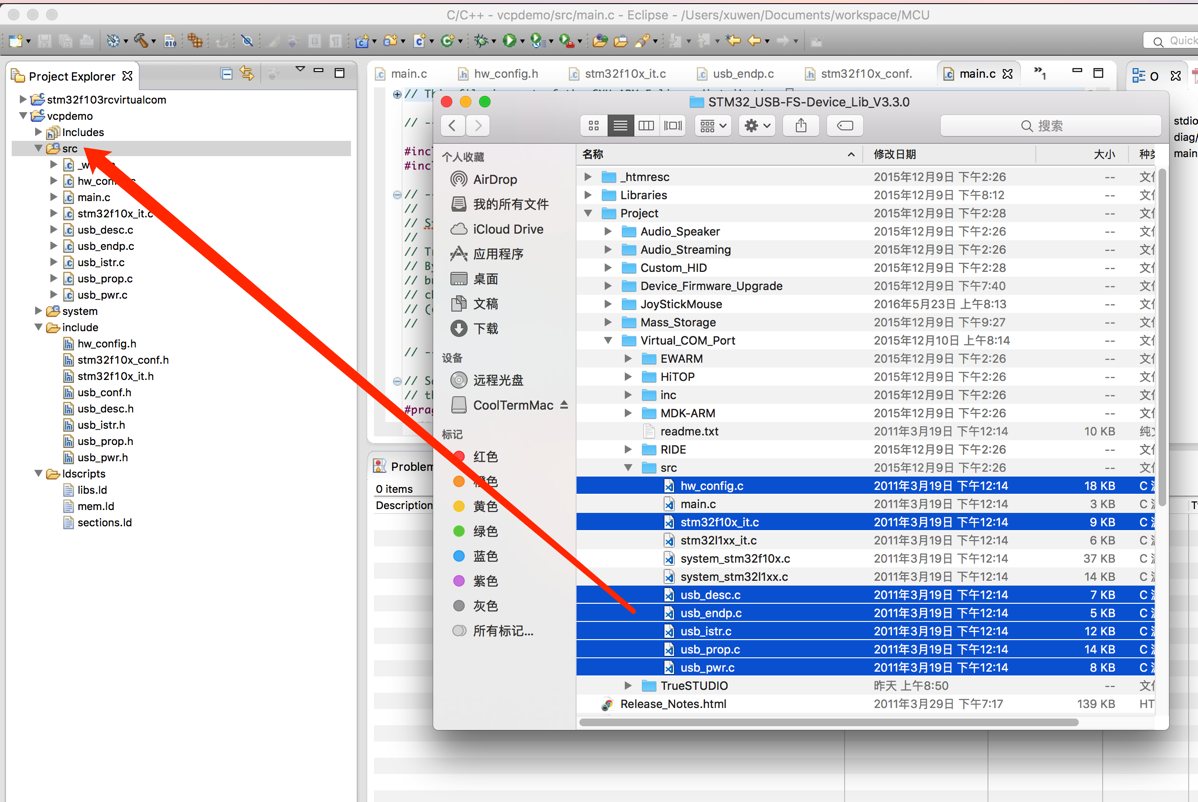Open Finder action gear menu
1198x802 pixels.
757,125
